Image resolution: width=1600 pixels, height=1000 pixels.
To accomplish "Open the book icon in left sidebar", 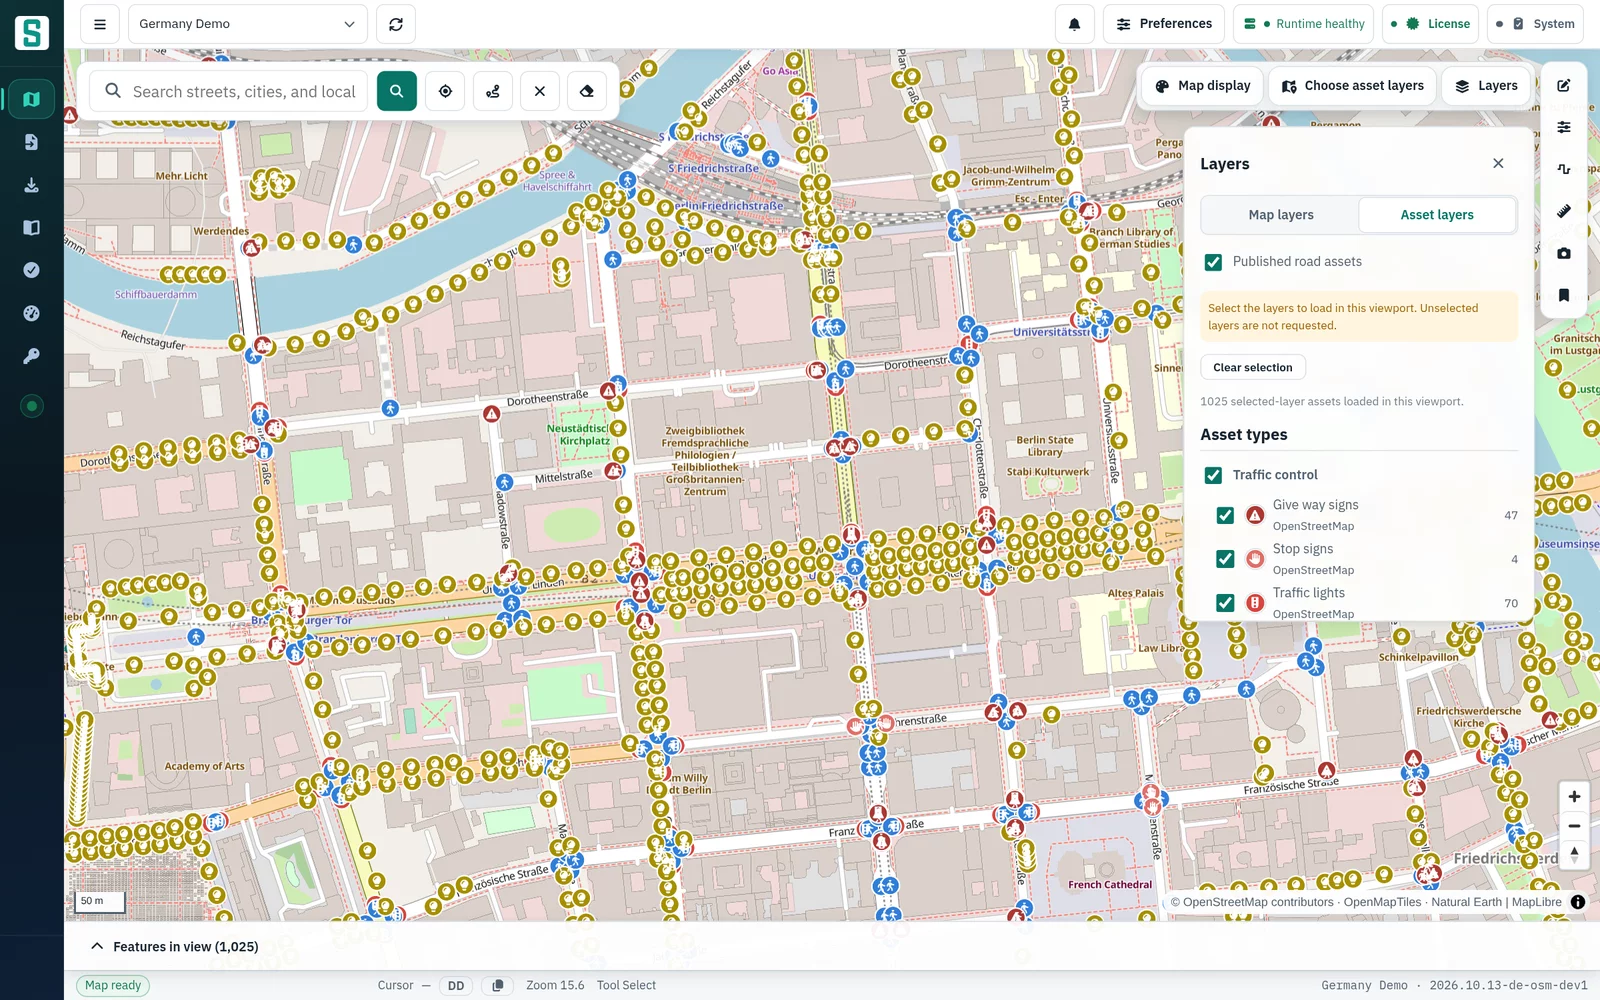I will [x=31, y=228].
